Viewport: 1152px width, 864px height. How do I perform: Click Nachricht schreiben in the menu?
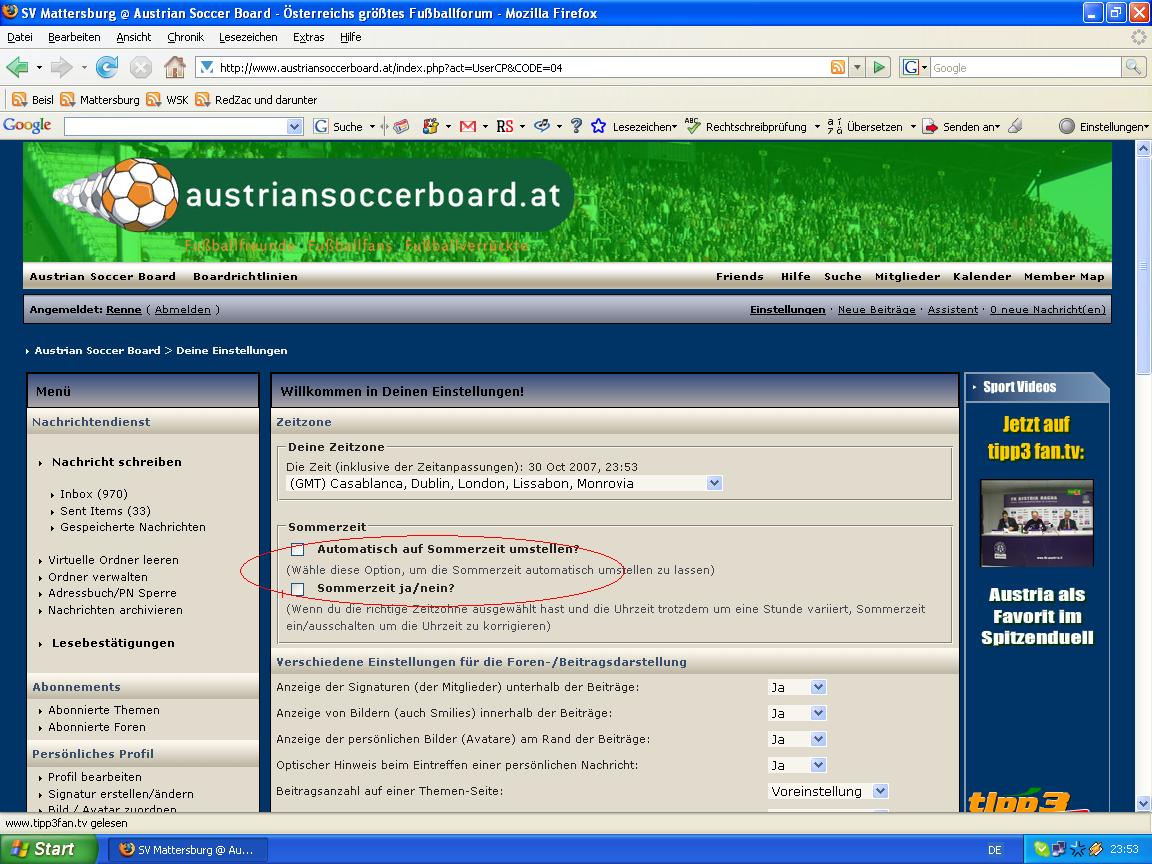click(x=117, y=462)
